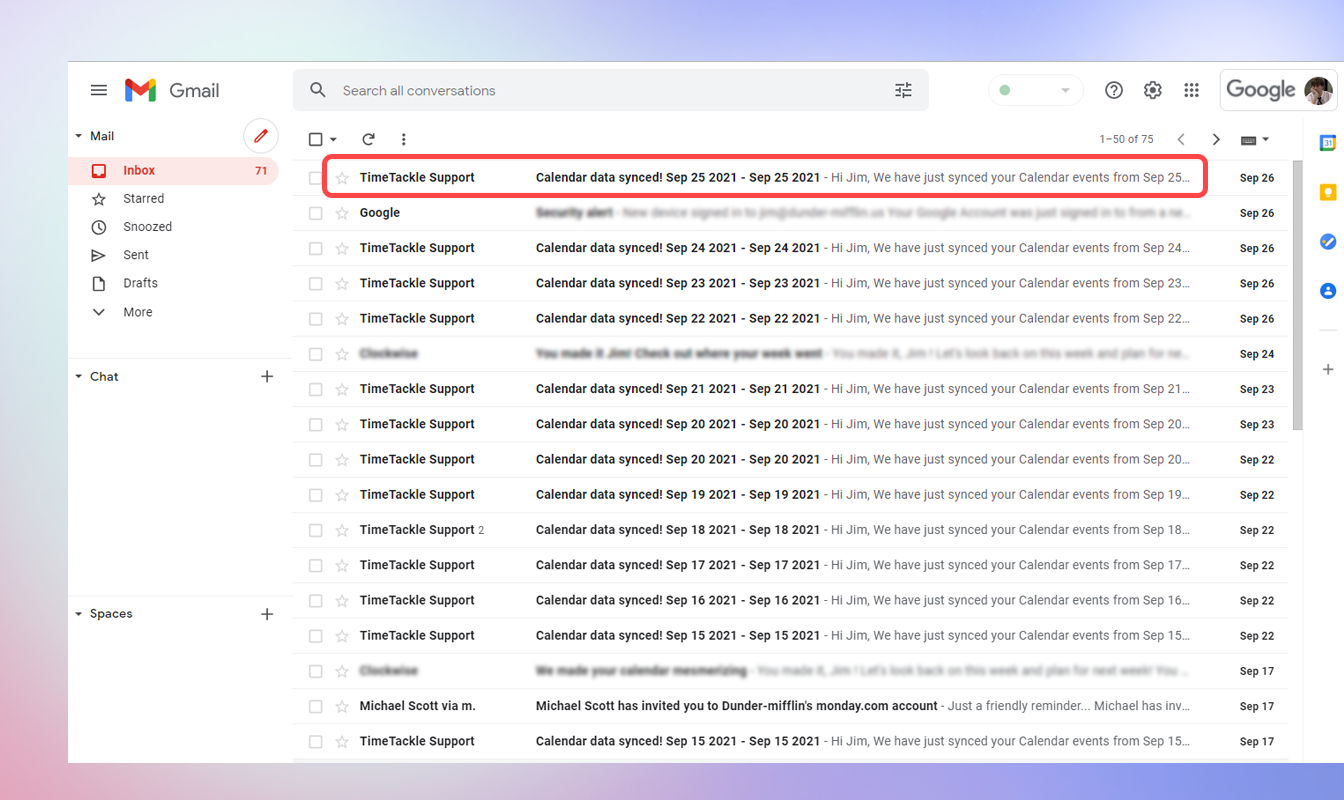Go to newer messages arrow
The height and width of the screenshot is (800, 1344).
coord(1181,139)
